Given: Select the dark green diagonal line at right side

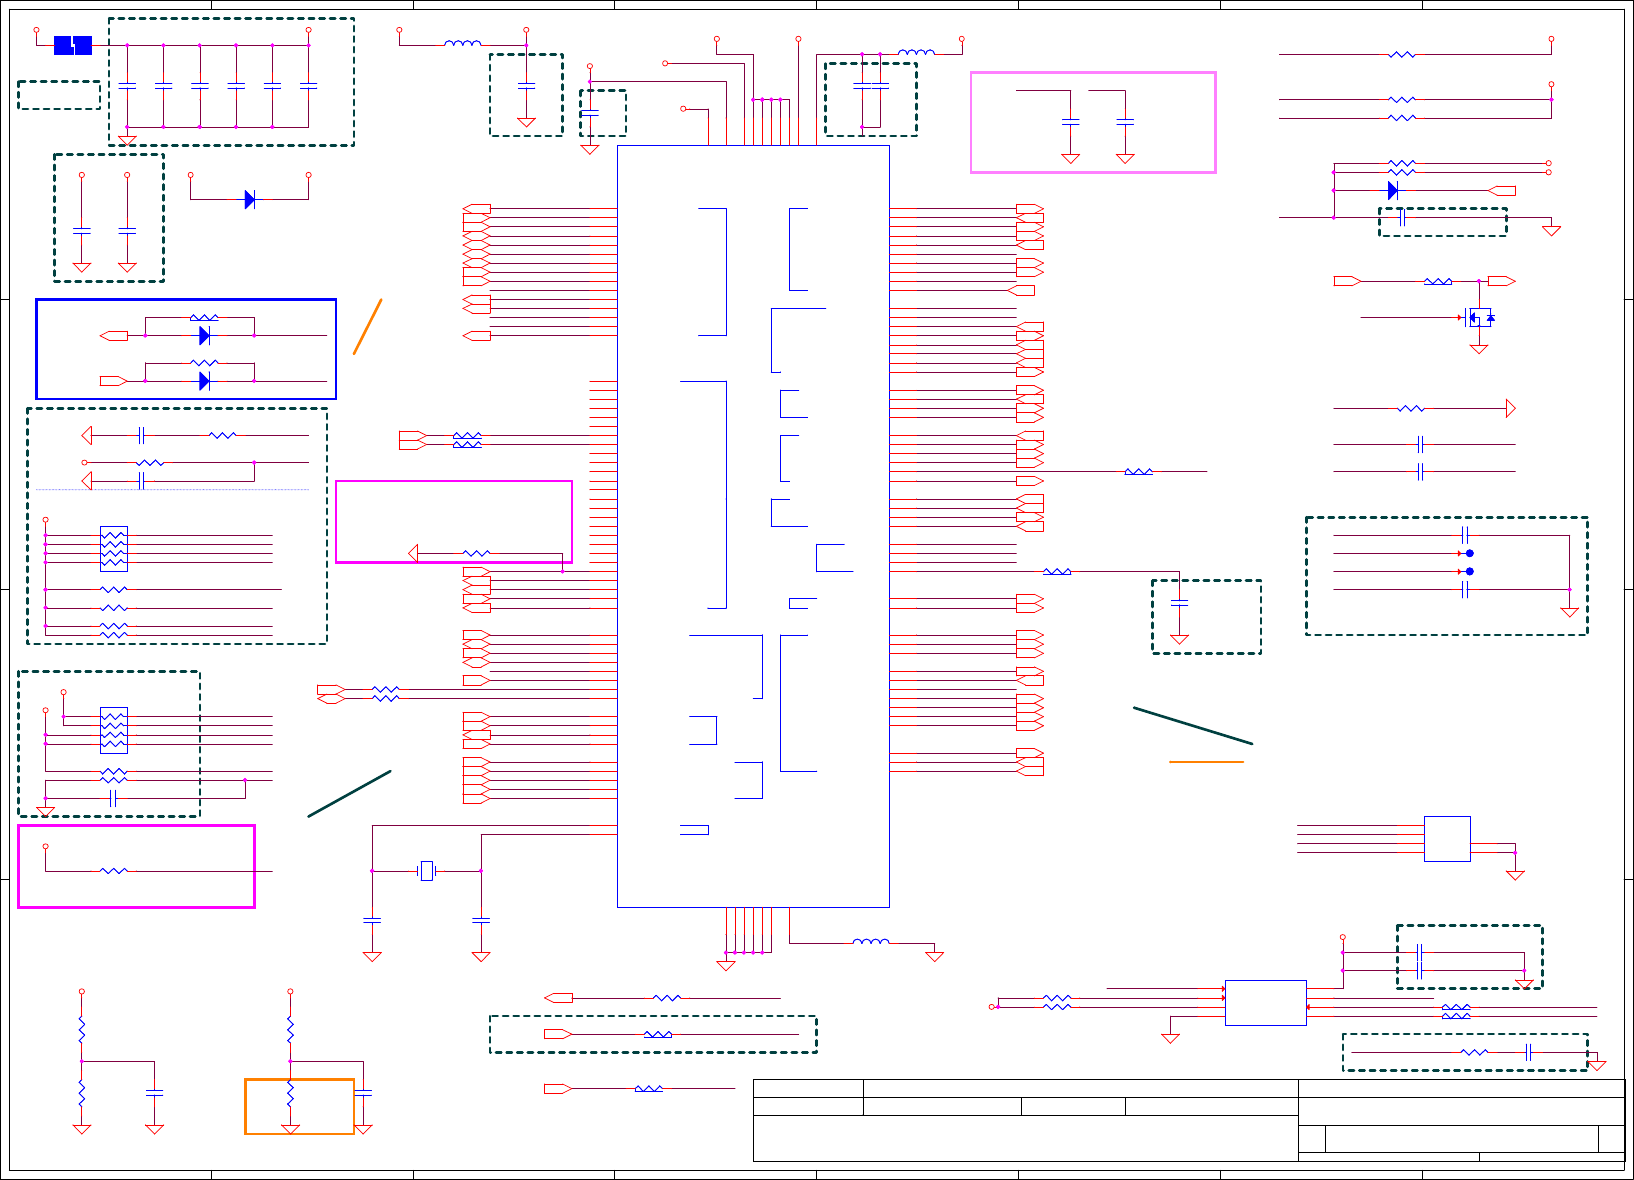Looking at the screenshot, I should click(1193, 726).
